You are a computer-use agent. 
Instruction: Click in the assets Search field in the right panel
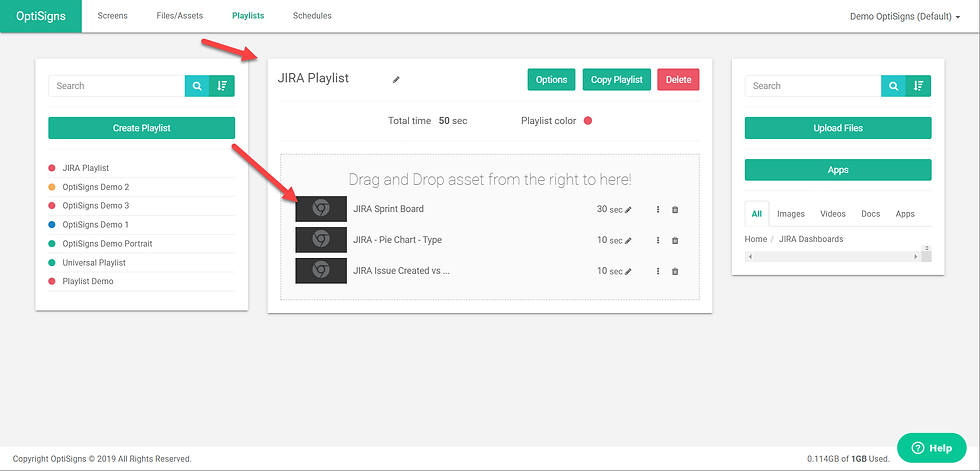click(x=812, y=86)
